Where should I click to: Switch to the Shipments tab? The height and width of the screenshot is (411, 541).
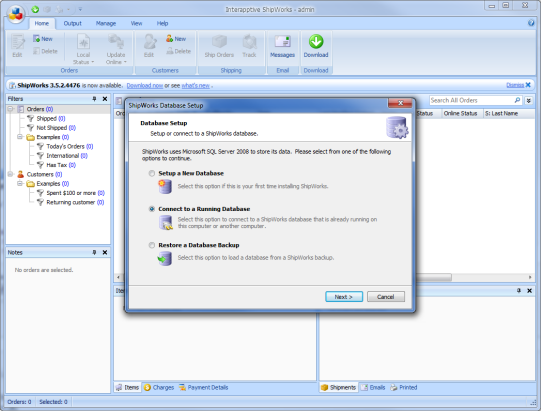[338, 388]
